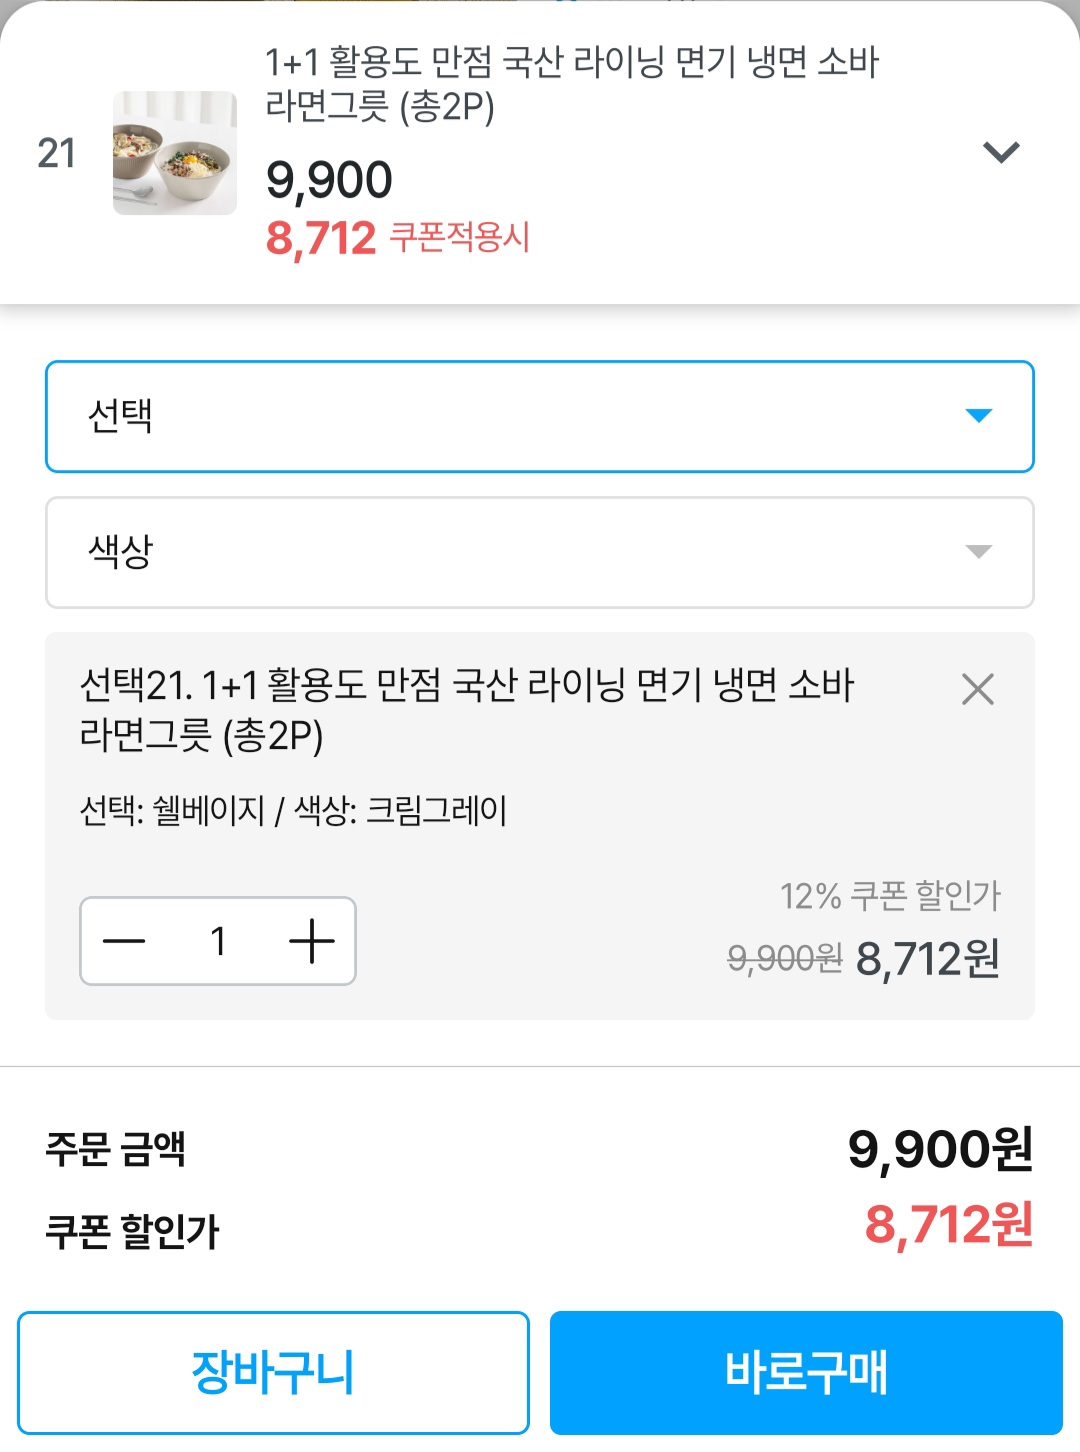Click the quantity value field showing 1
1080x1452 pixels.
218,941
